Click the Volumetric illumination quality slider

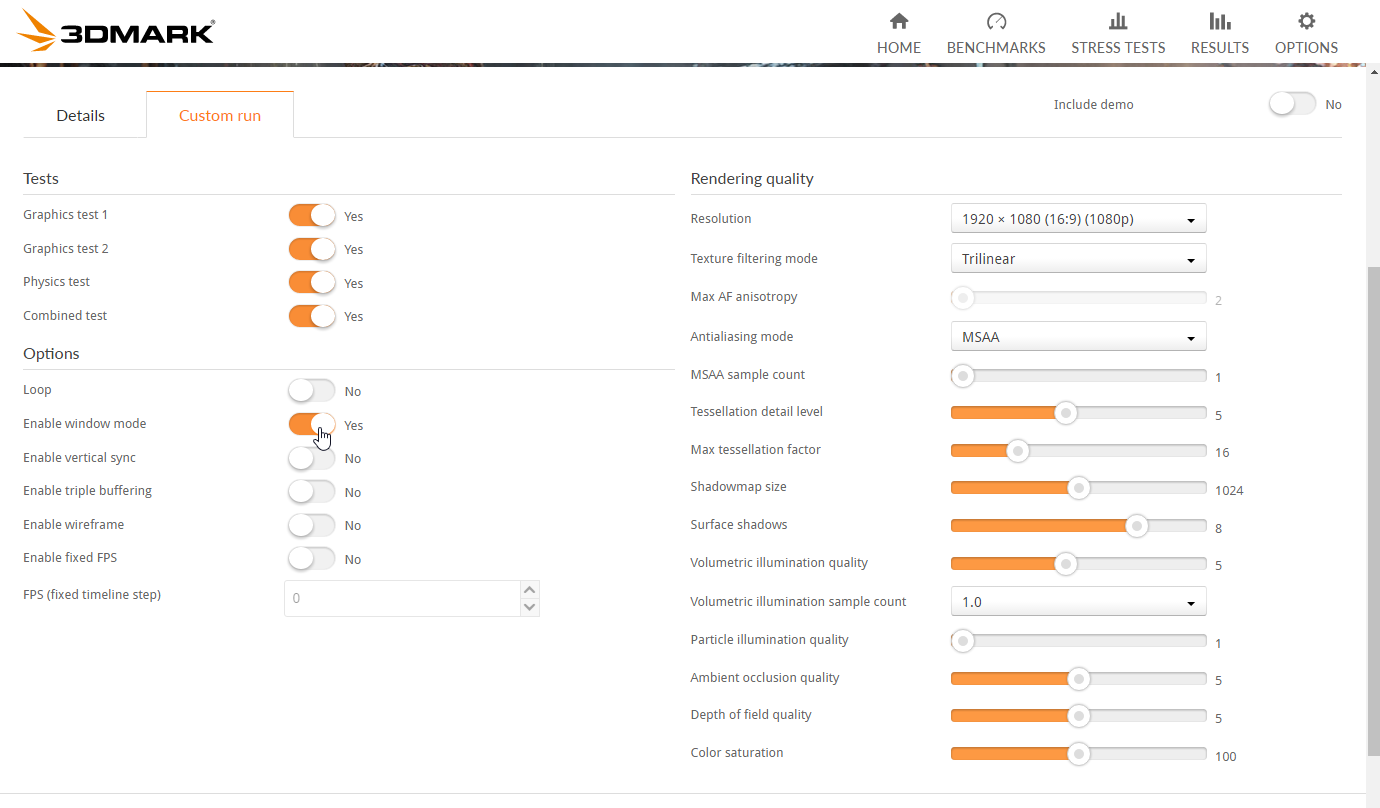coord(1078,563)
